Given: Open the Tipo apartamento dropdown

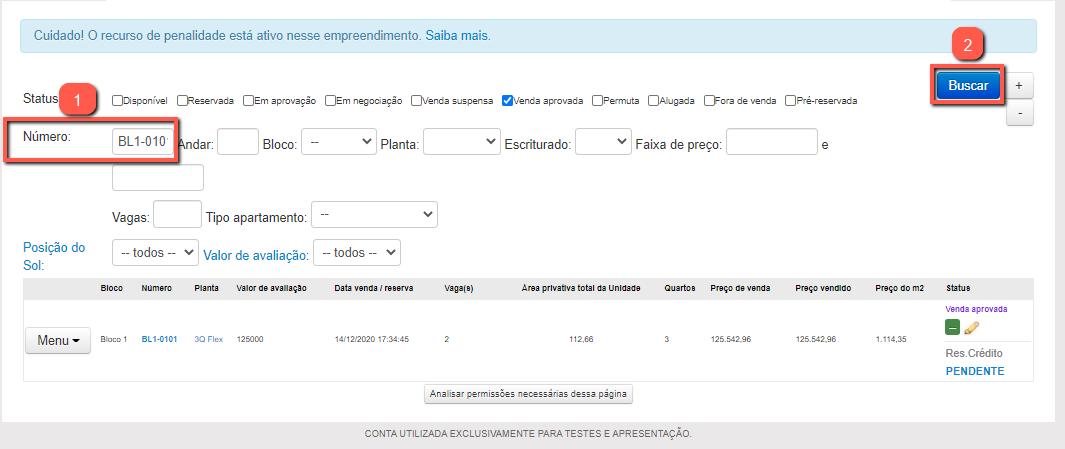Looking at the screenshot, I should pyautogui.click(x=374, y=214).
